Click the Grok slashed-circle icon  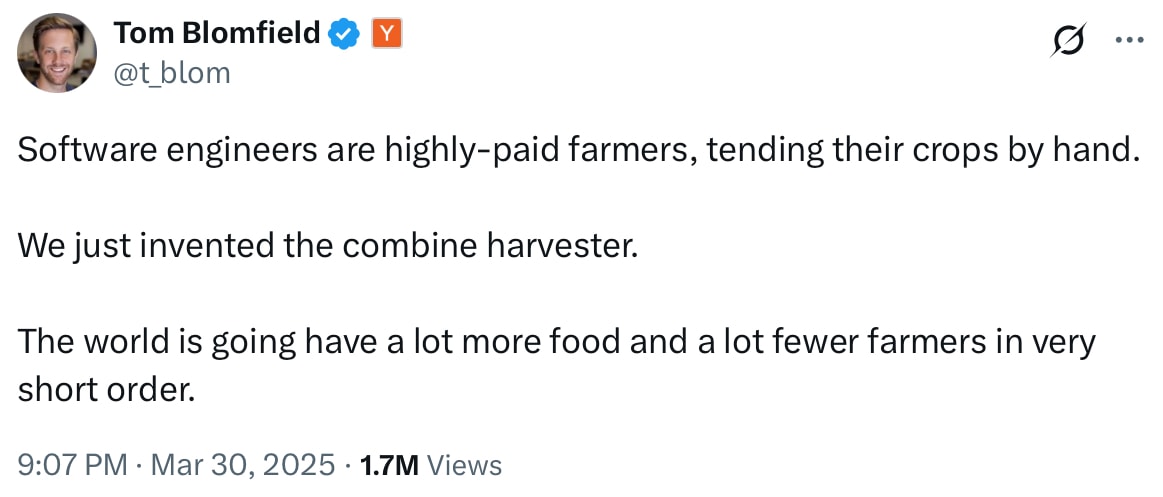1067,42
